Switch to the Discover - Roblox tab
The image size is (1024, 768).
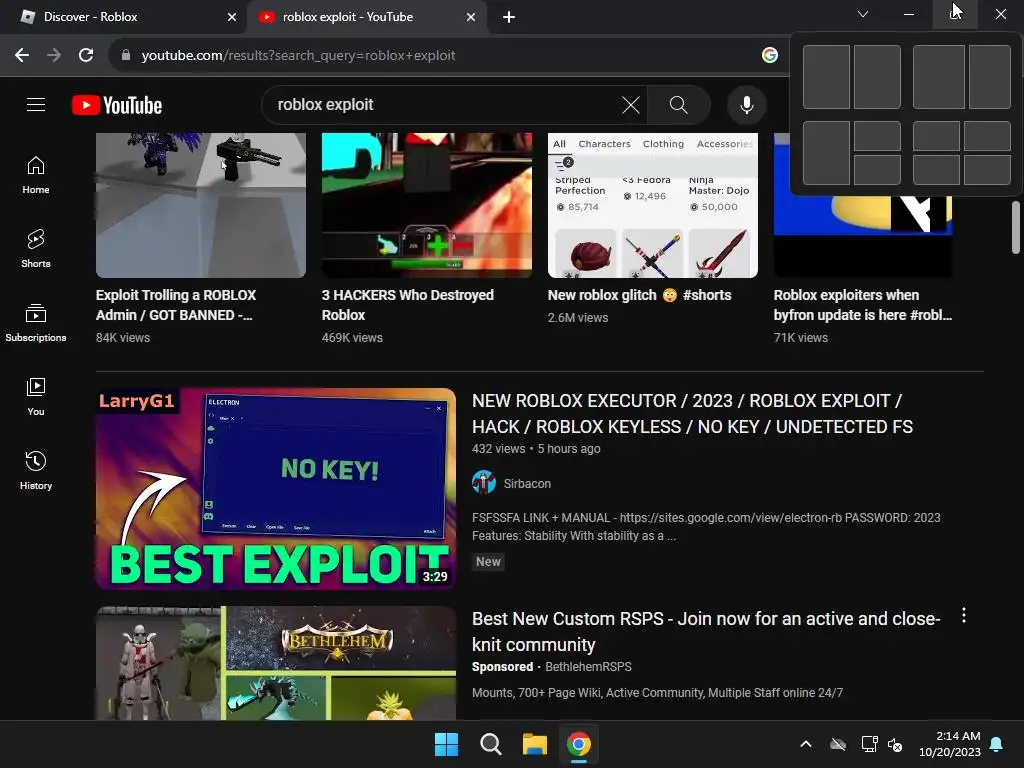point(123,17)
